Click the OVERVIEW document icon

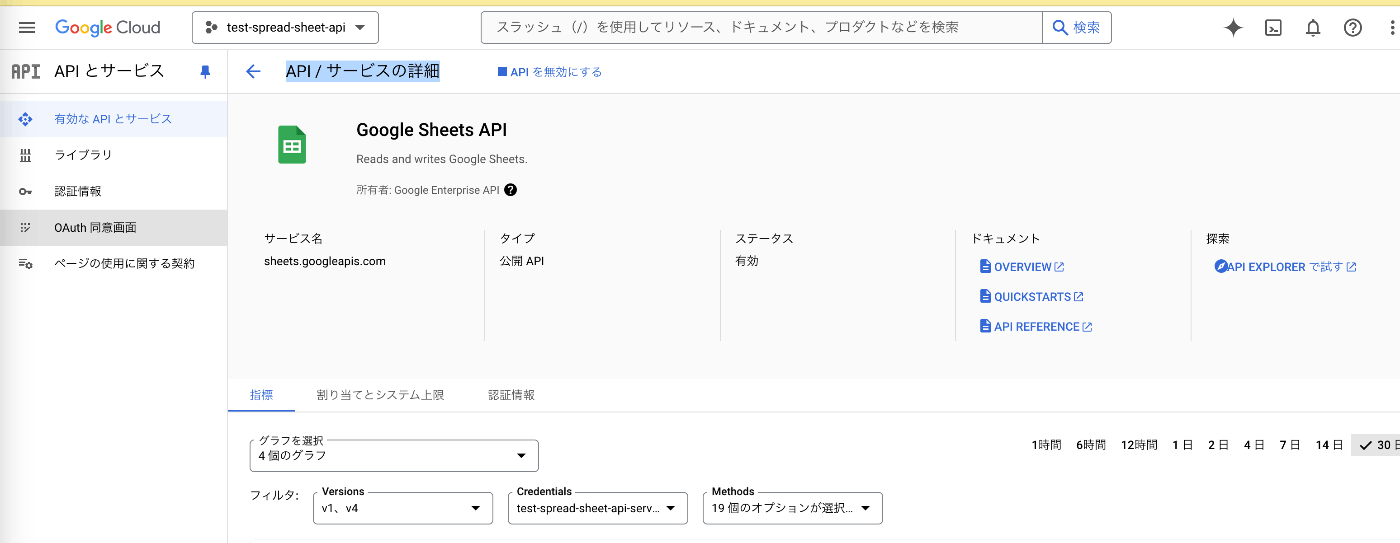[x=985, y=267]
